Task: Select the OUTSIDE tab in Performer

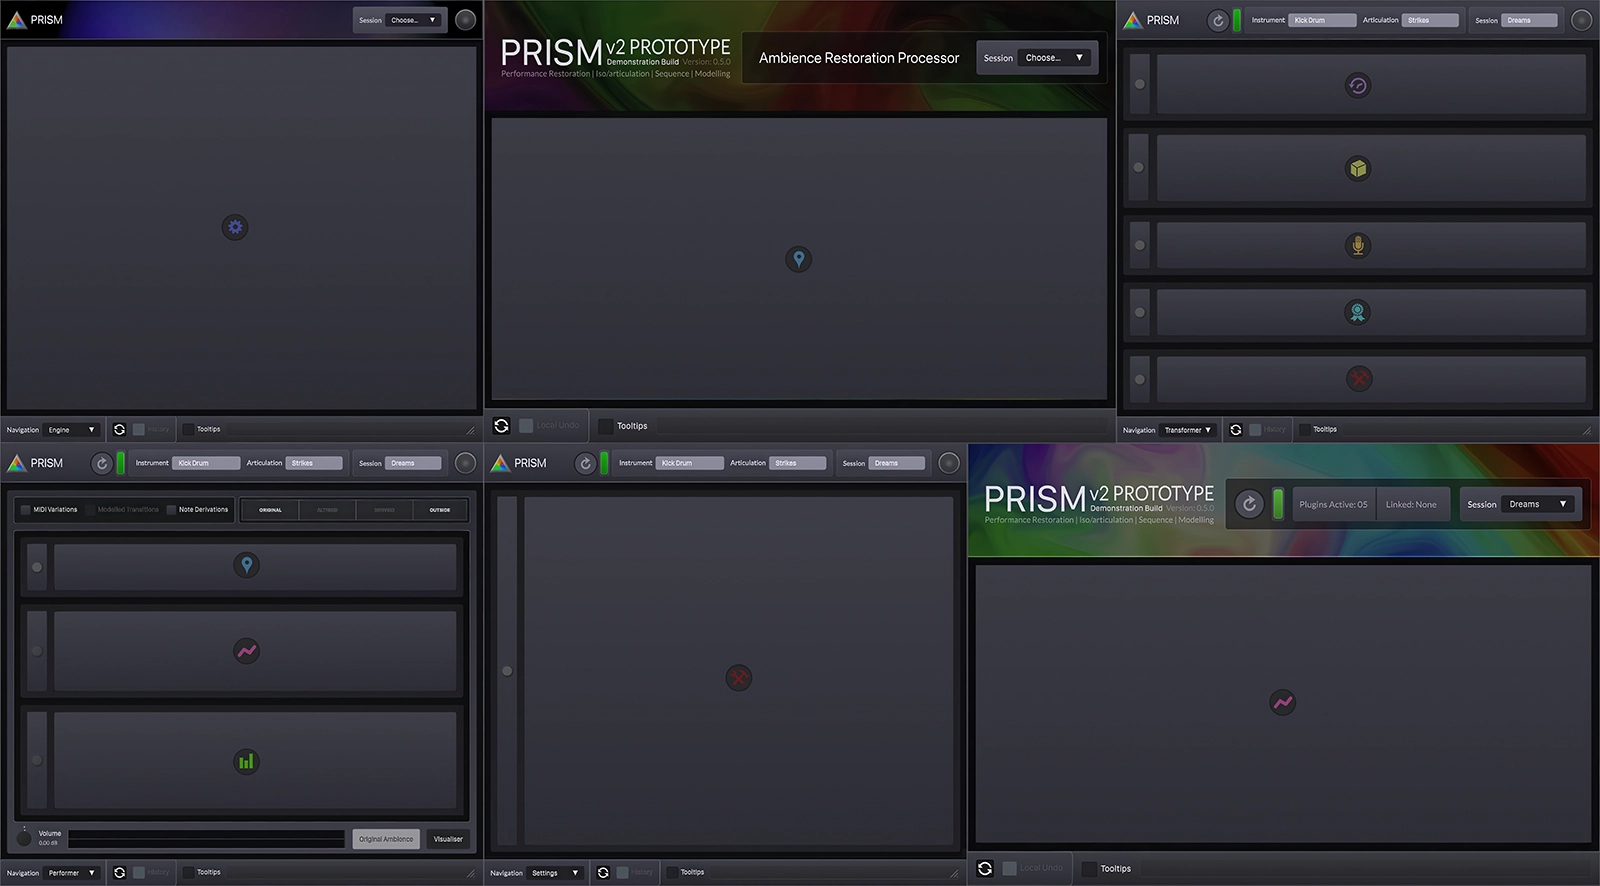Action: click(x=440, y=510)
